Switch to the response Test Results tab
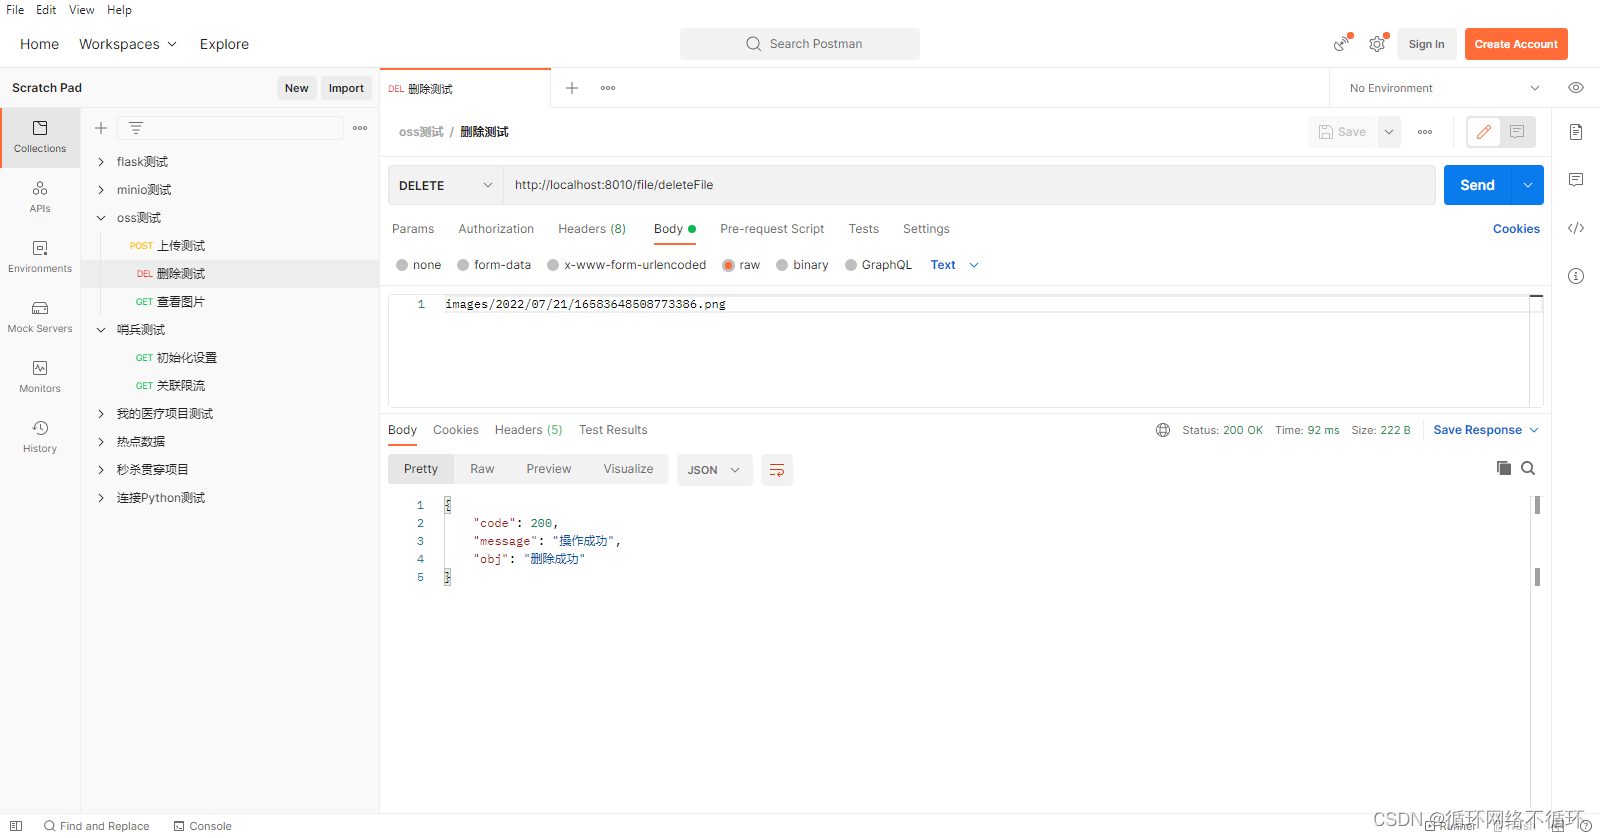Image resolution: width=1600 pixels, height=838 pixels. [x=613, y=430]
